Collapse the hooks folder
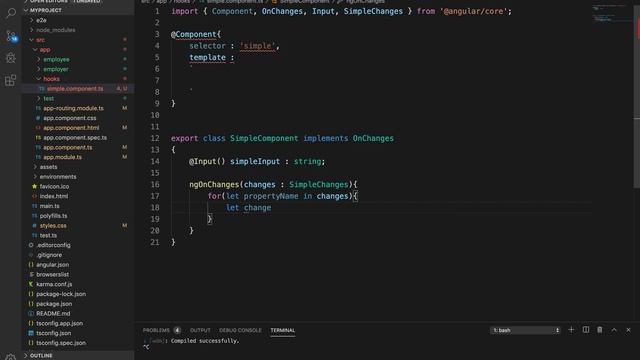640x360 pixels. pos(51,79)
